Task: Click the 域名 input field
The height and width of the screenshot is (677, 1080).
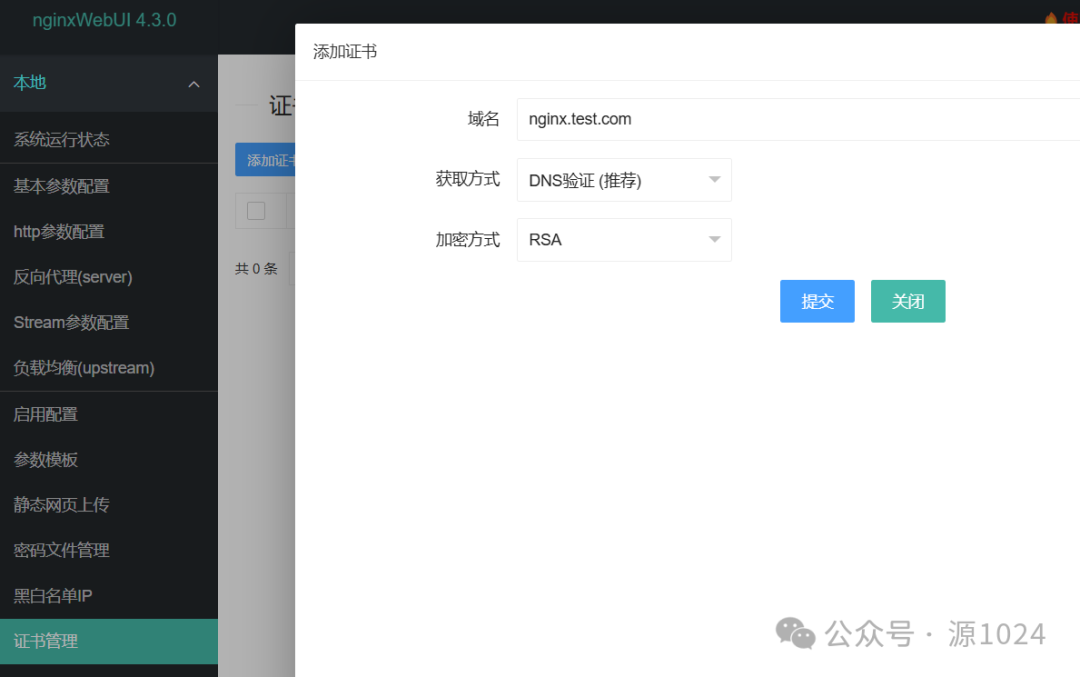Action: point(798,119)
